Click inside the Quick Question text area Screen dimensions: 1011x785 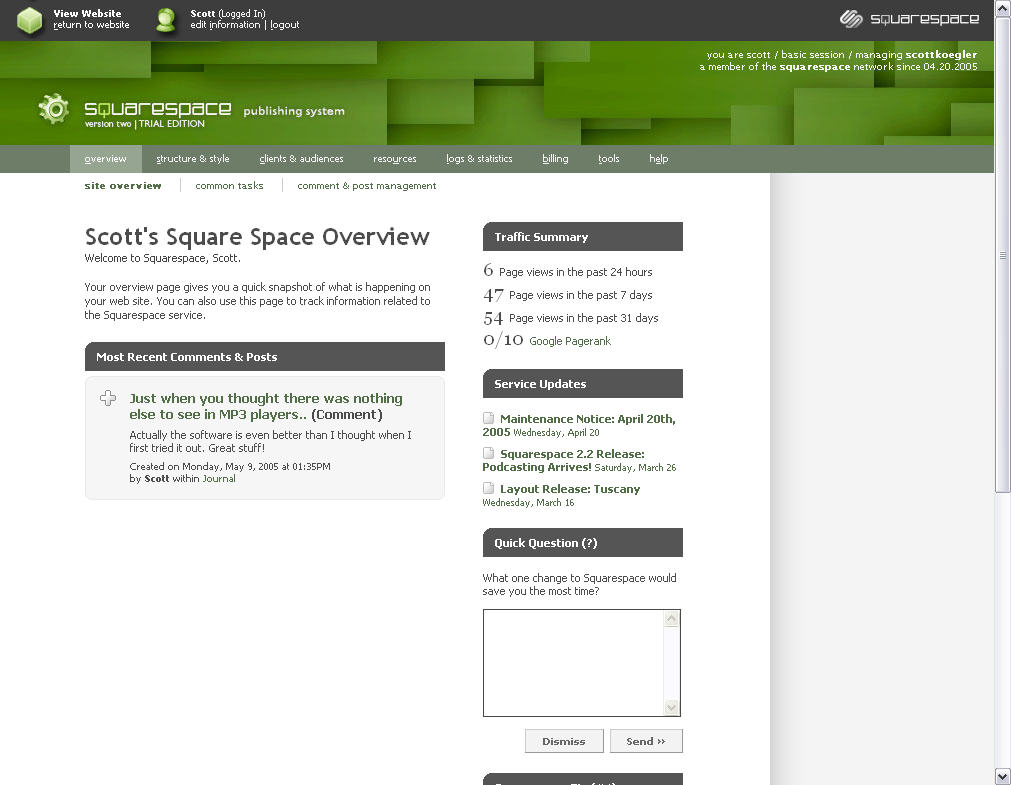[573, 662]
